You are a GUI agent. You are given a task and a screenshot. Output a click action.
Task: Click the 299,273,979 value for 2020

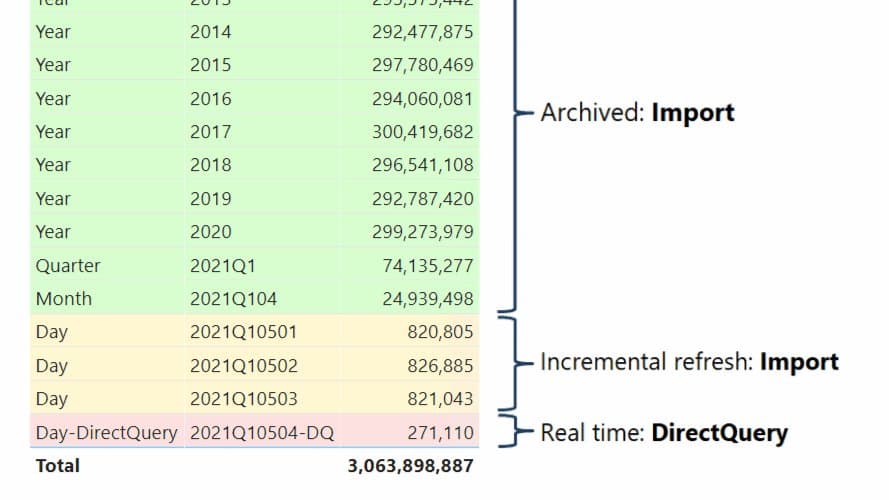[x=422, y=232]
